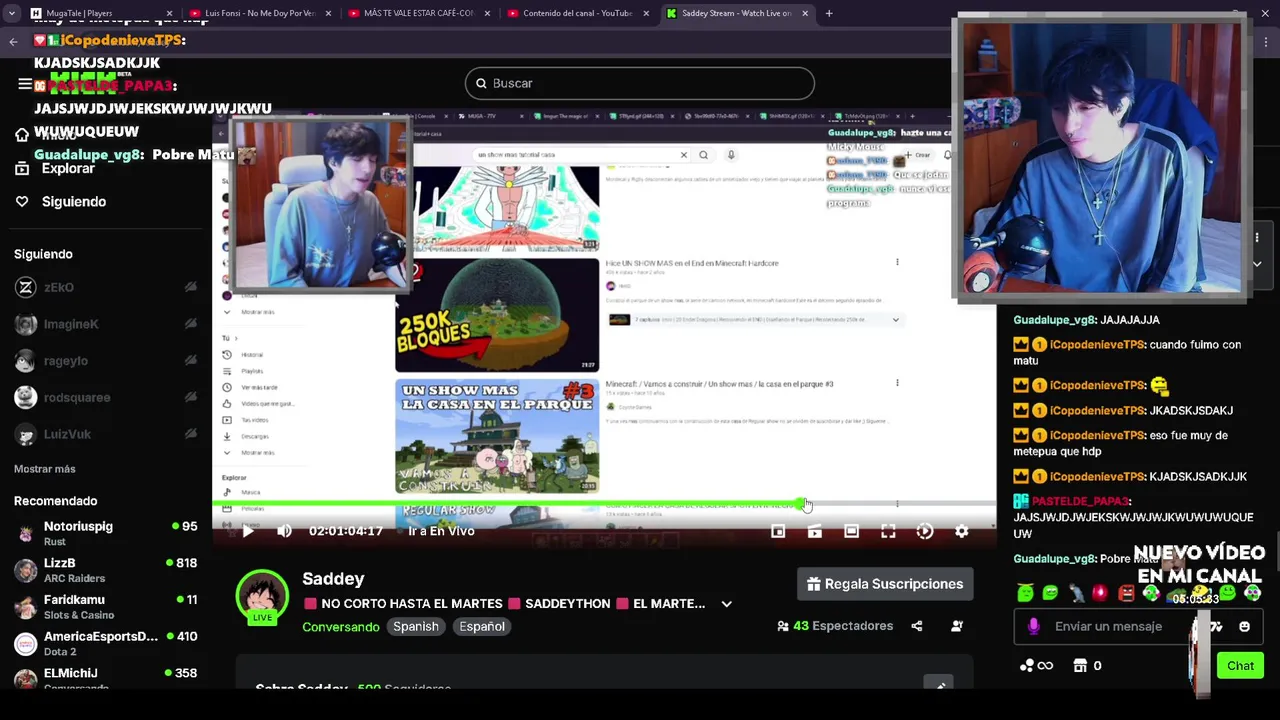Open recommended channel Faridkamu

(x=105, y=606)
